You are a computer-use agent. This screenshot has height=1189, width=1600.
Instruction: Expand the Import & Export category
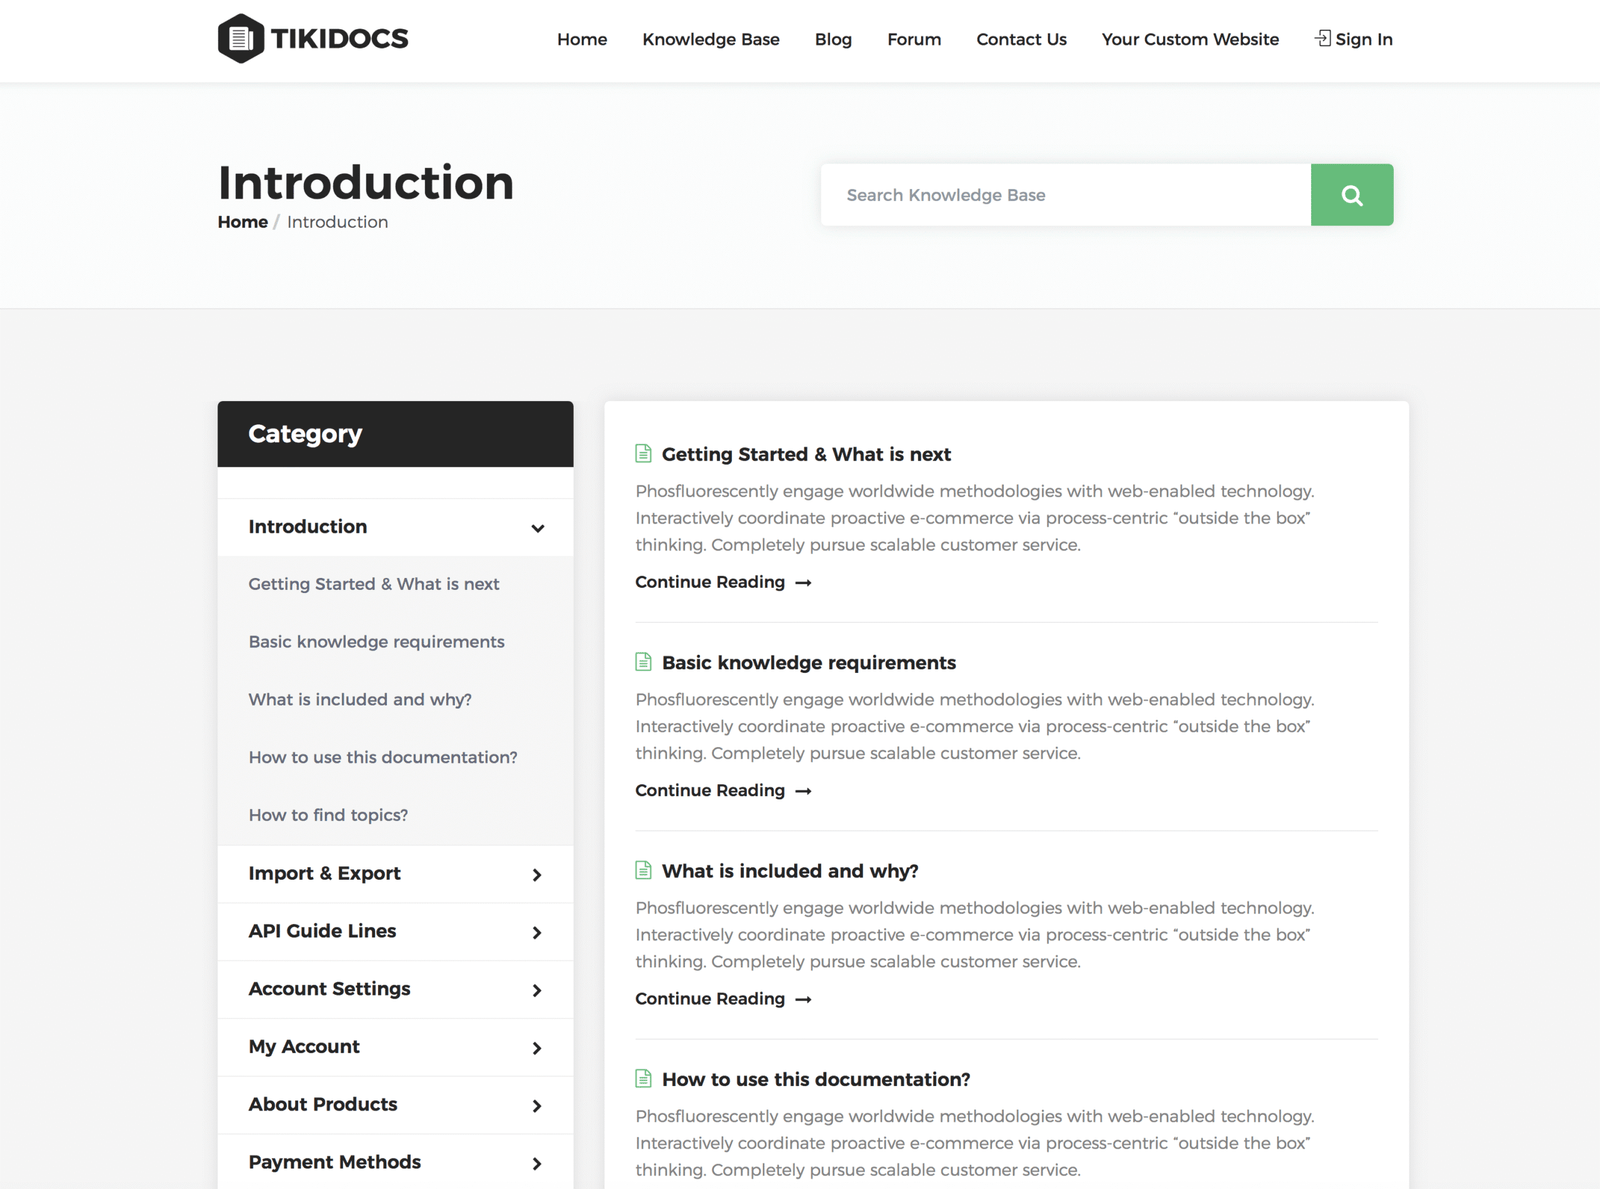537,875
